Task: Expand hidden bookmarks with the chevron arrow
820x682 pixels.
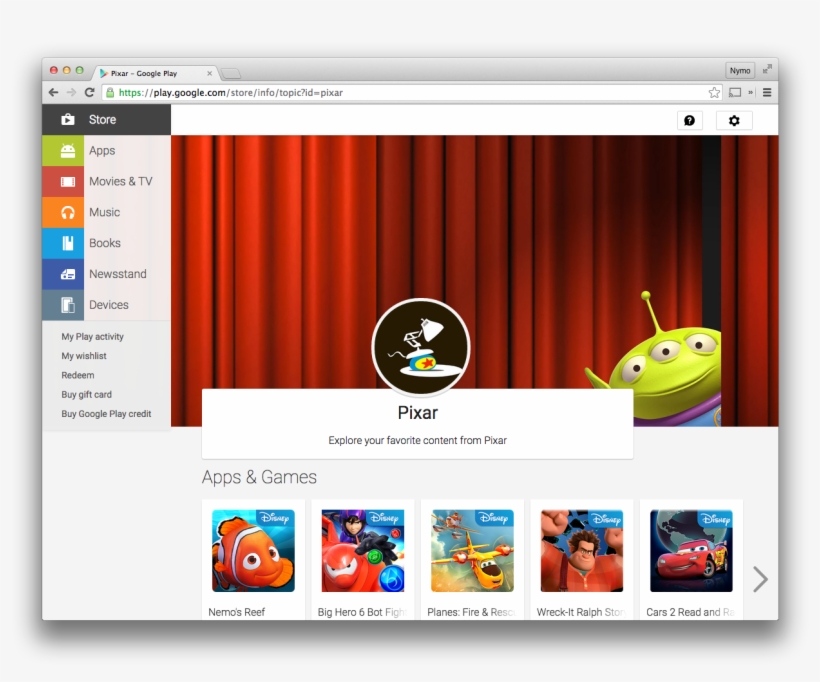Action: pyautogui.click(x=751, y=91)
